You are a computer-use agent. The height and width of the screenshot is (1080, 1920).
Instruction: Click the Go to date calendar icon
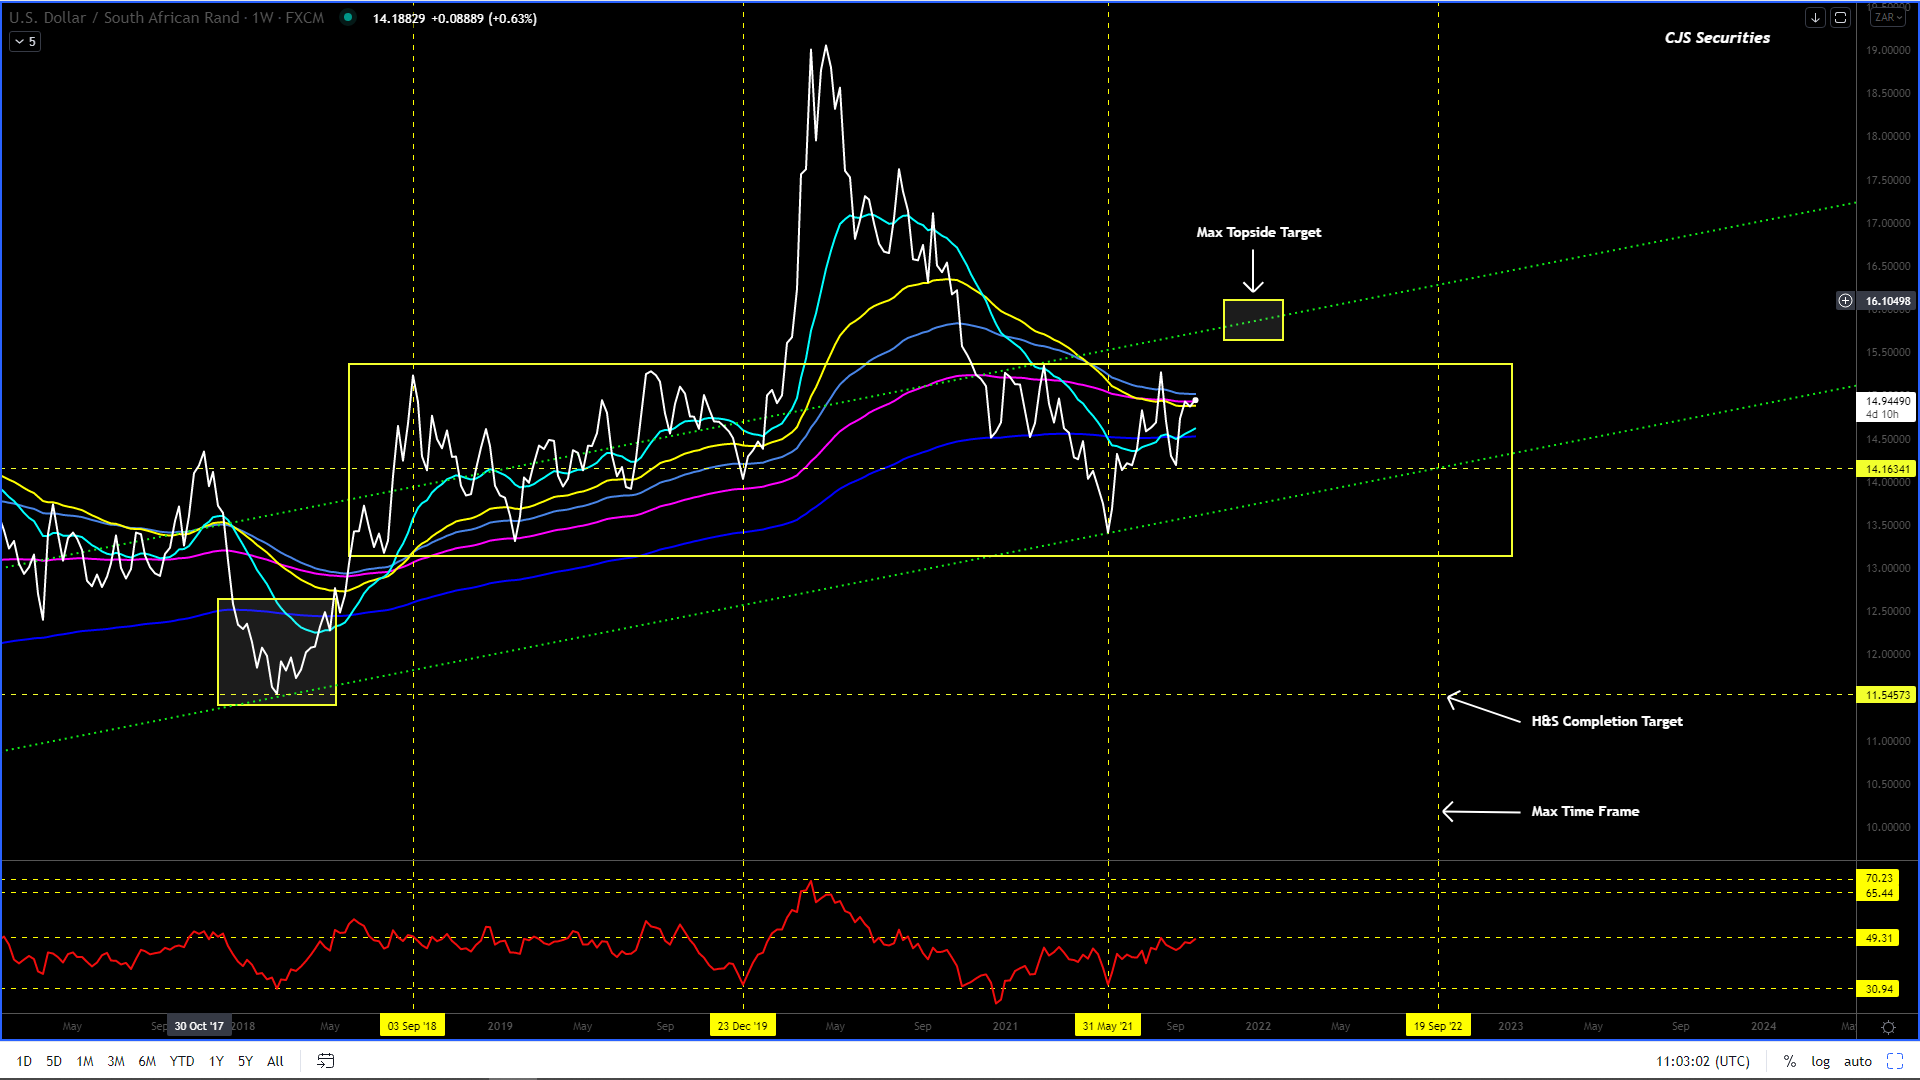click(x=325, y=1061)
